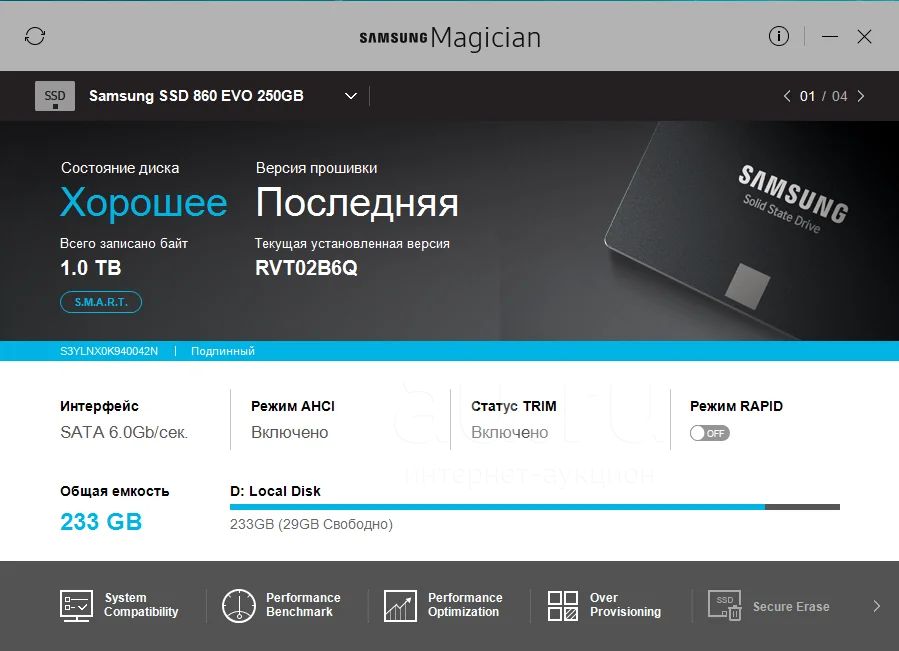Click the System Compatibility monitor icon
This screenshot has width=899, height=651.
tap(76, 606)
